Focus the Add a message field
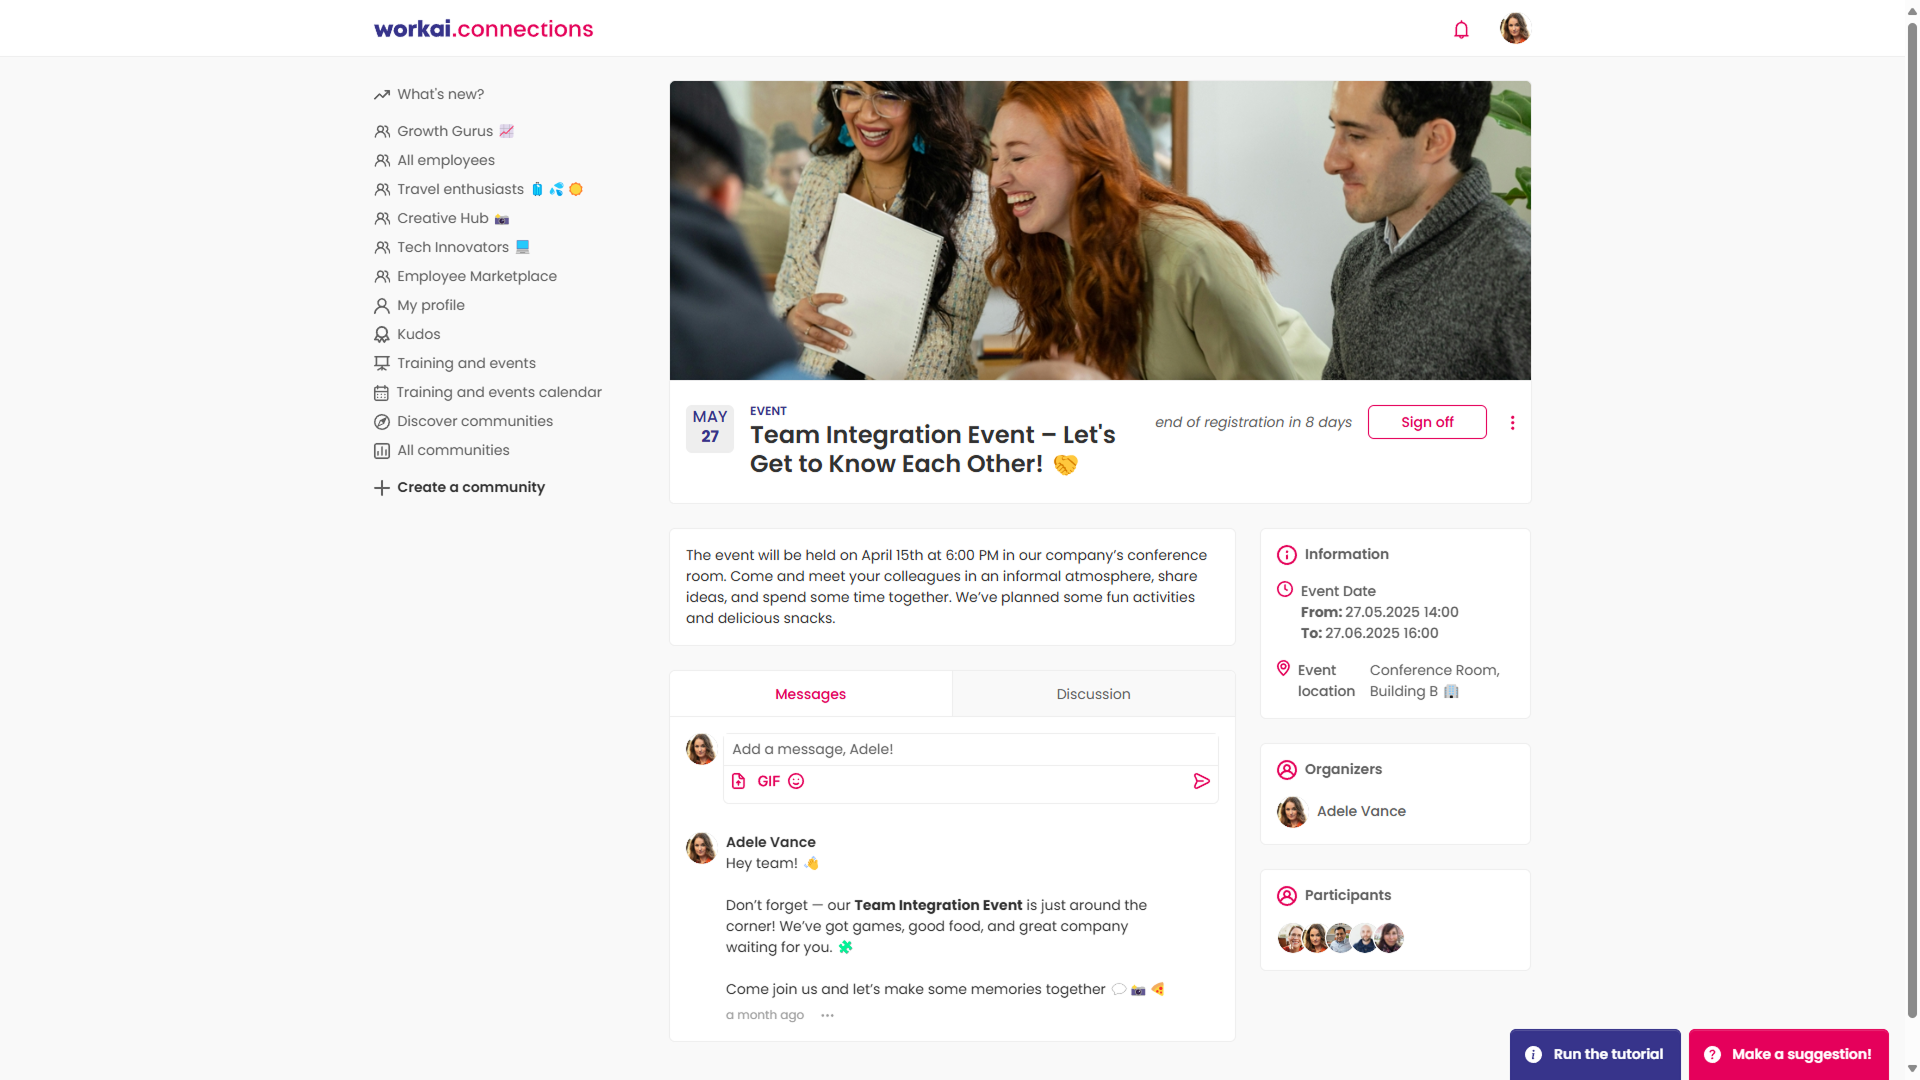Viewport: 1920px width, 1080px height. point(970,749)
